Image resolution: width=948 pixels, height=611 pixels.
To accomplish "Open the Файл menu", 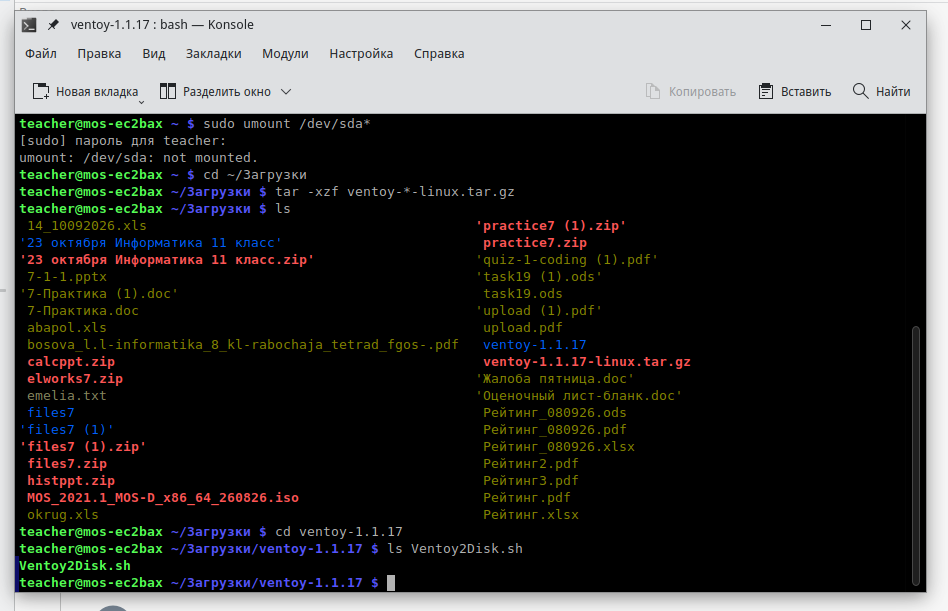I will point(41,54).
